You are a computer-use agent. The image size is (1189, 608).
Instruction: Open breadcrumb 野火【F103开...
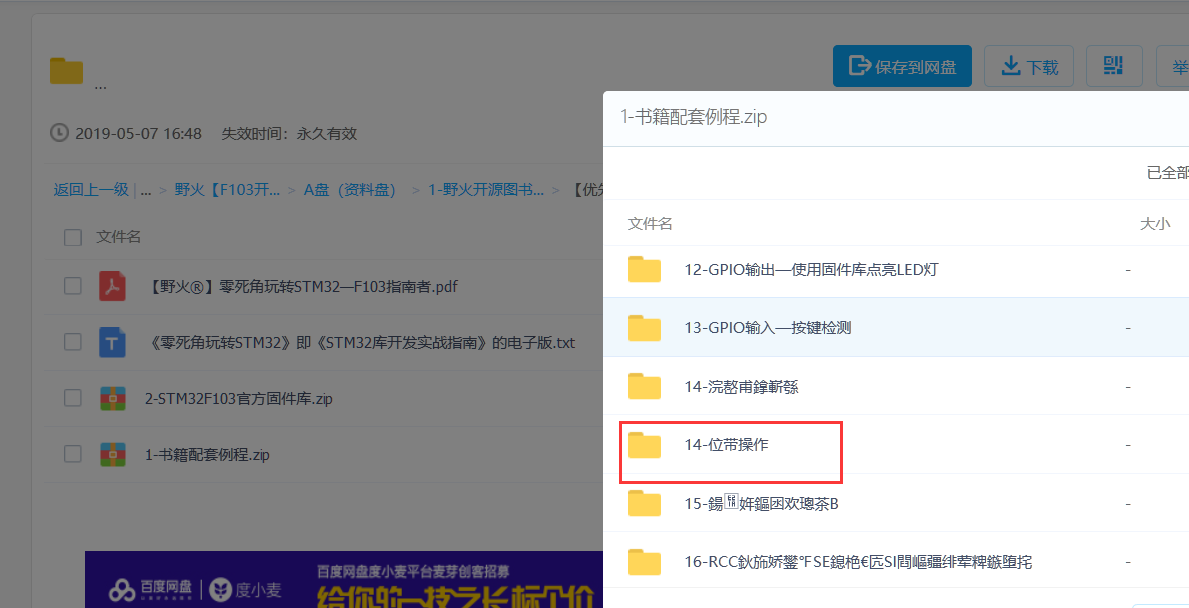click(227, 189)
